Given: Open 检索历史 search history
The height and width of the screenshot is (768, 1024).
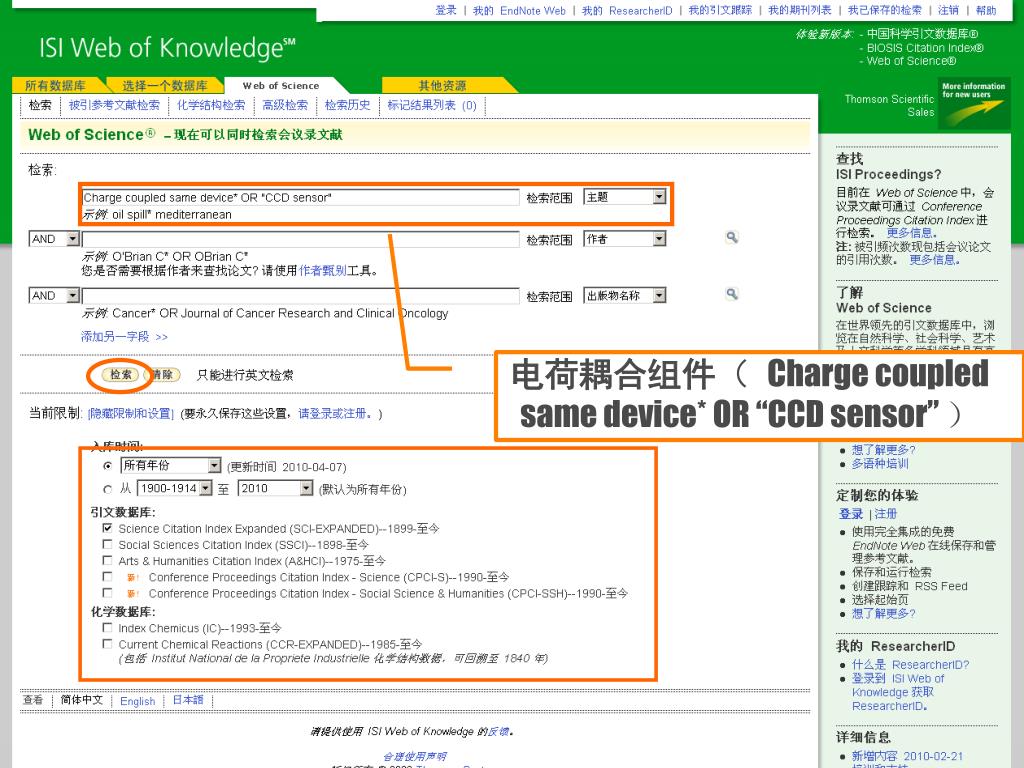Looking at the screenshot, I should tap(347, 105).
